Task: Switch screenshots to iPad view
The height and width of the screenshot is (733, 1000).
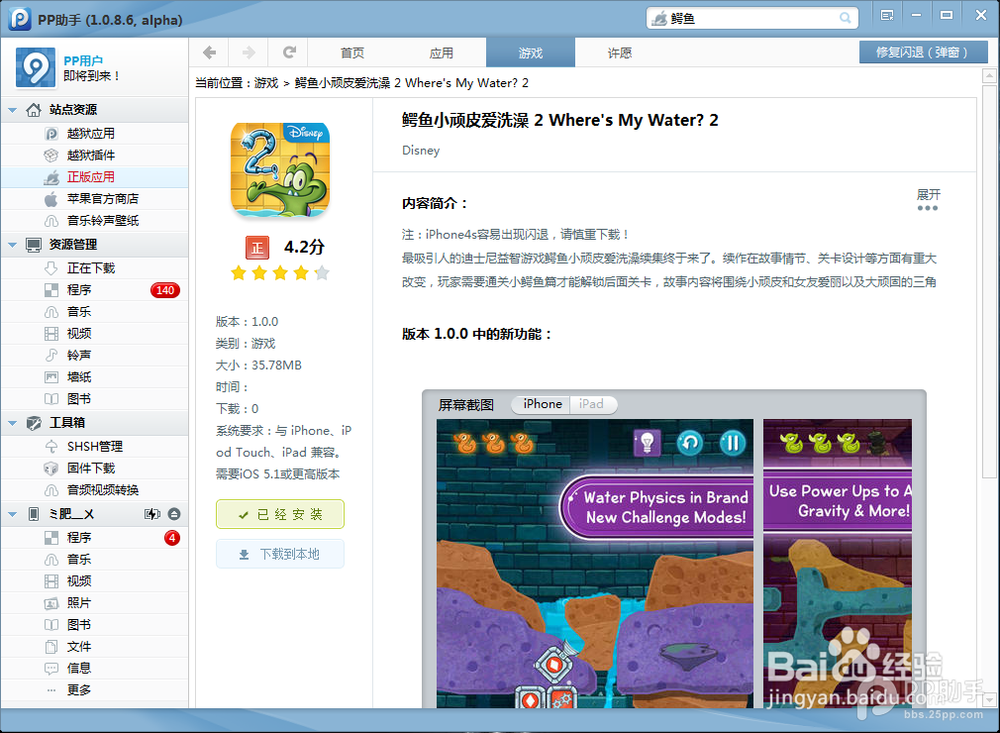Action: (x=592, y=404)
